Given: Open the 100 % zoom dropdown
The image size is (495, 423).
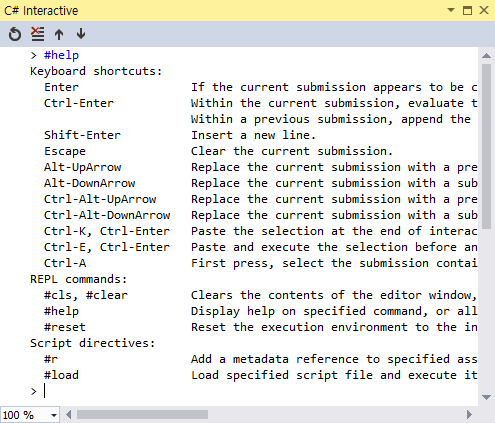Looking at the screenshot, I should 53,415.
